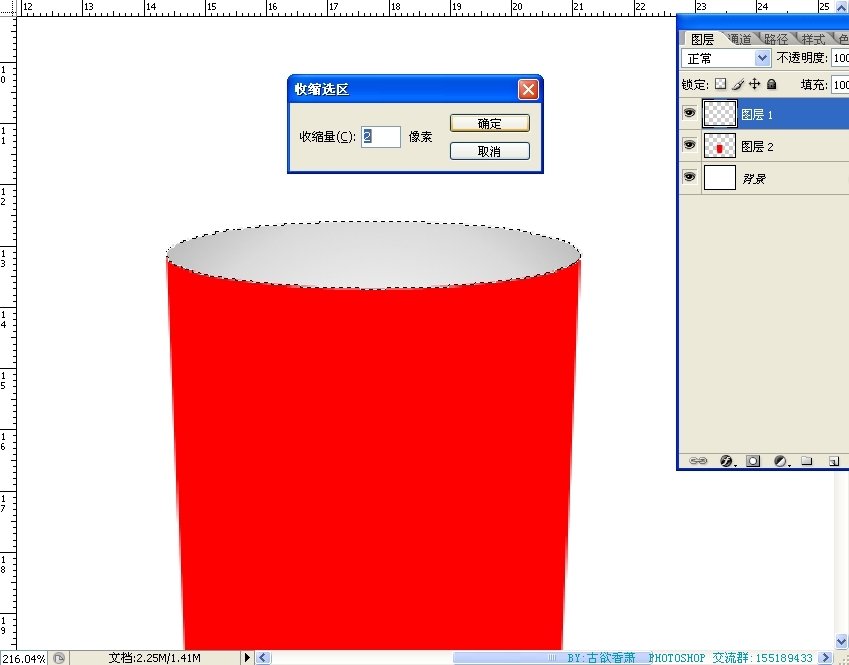Switch to the 样式 tab

coord(812,39)
